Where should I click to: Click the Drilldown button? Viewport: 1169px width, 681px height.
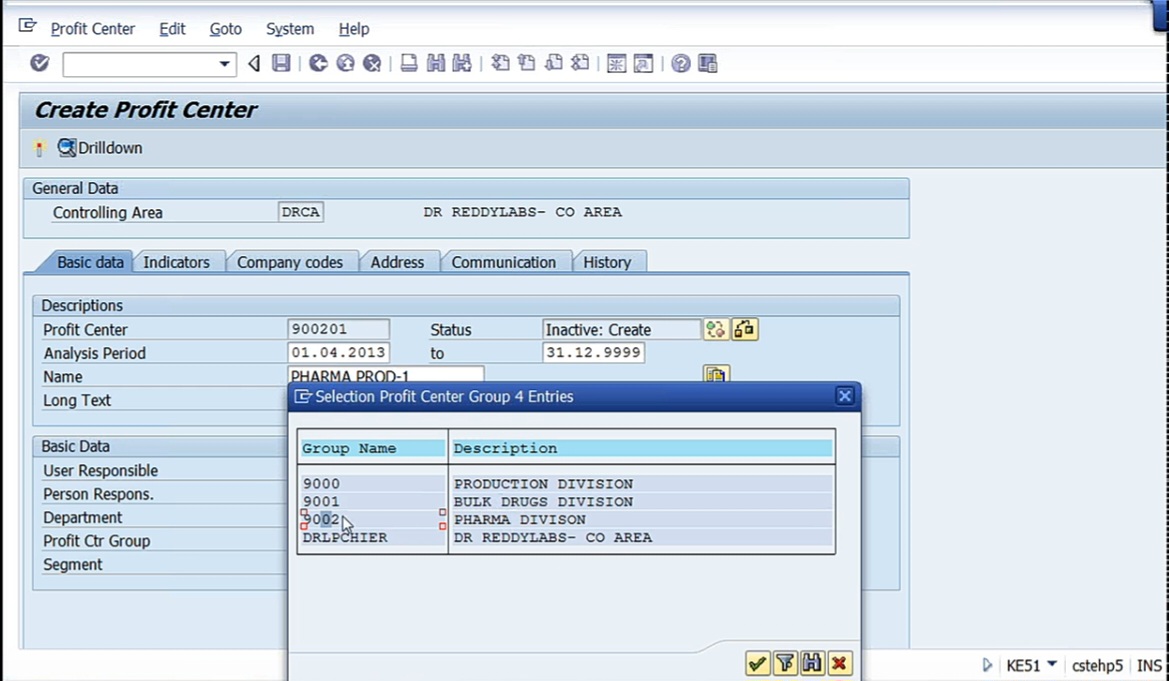point(100,148)
